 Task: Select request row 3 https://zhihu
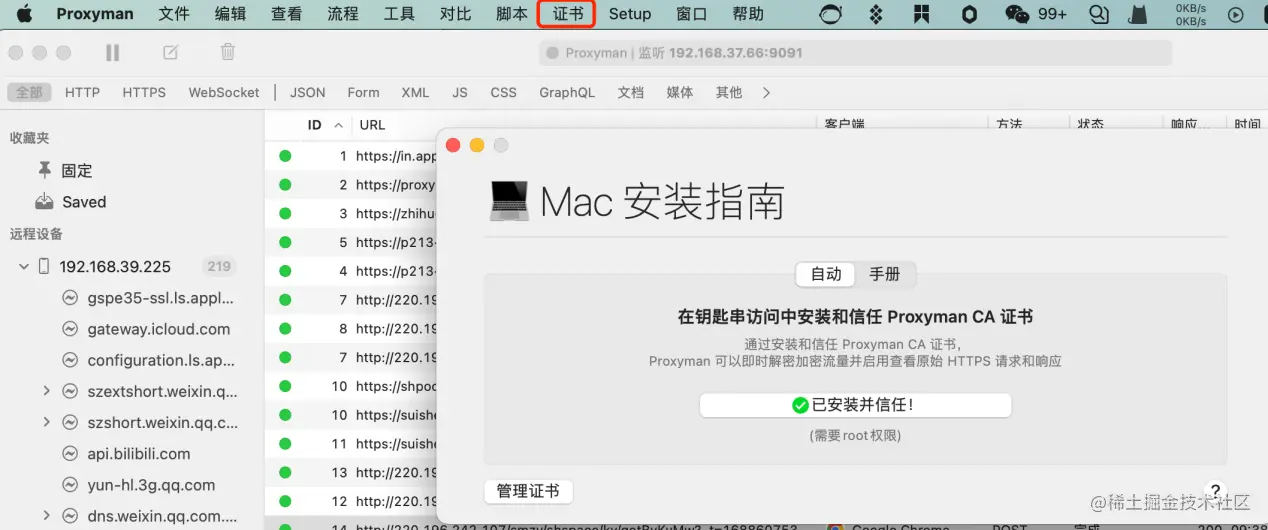pyautogui.click(x=351, y=213)
